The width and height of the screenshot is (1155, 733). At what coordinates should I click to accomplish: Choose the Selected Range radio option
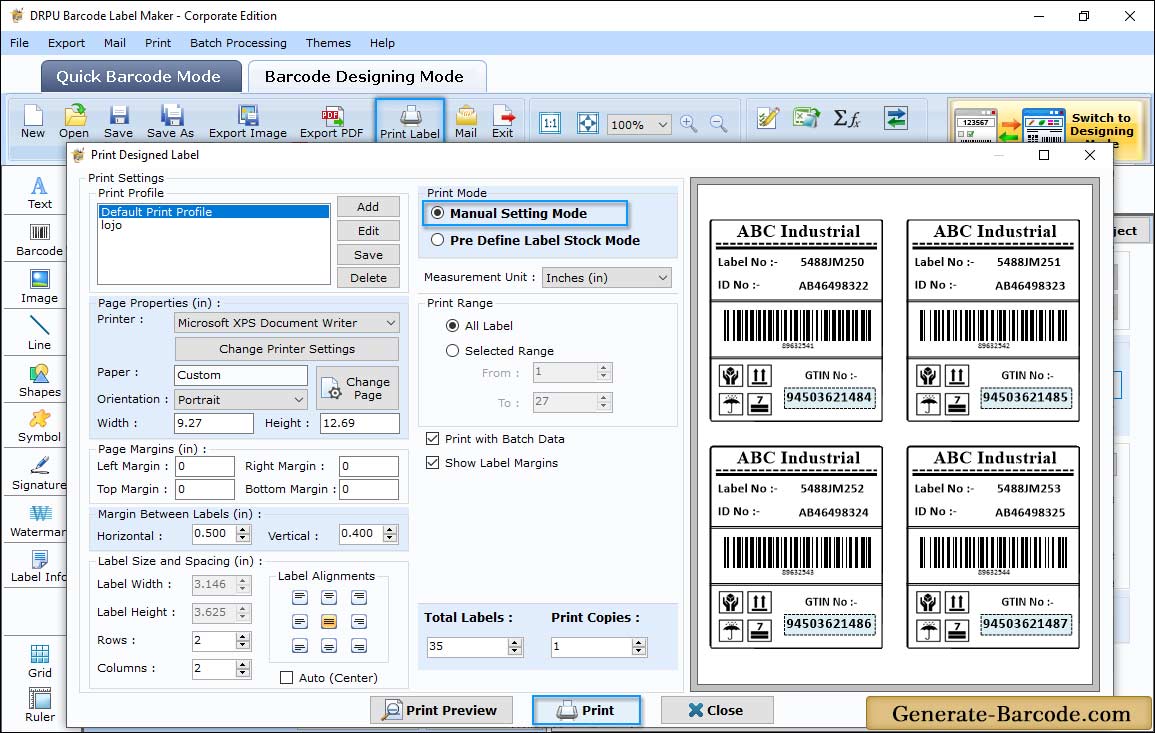(452, 351)
